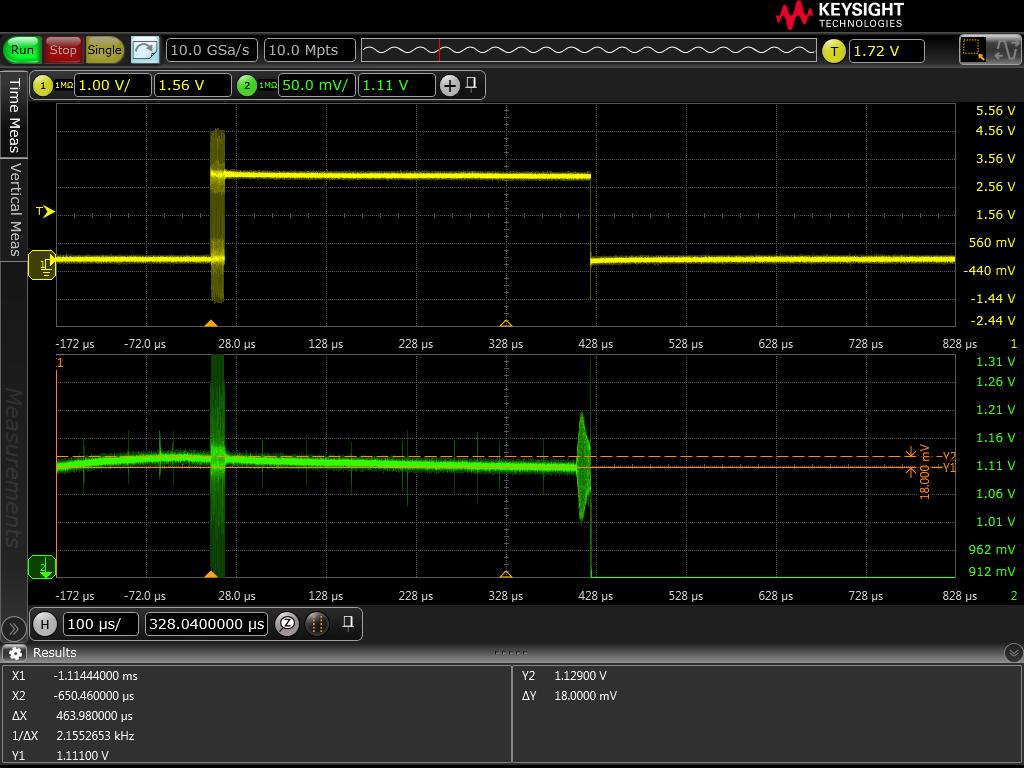Edit channel 2 scale 50.0 mV/
1024x768 pixels.
coord(317,86)
